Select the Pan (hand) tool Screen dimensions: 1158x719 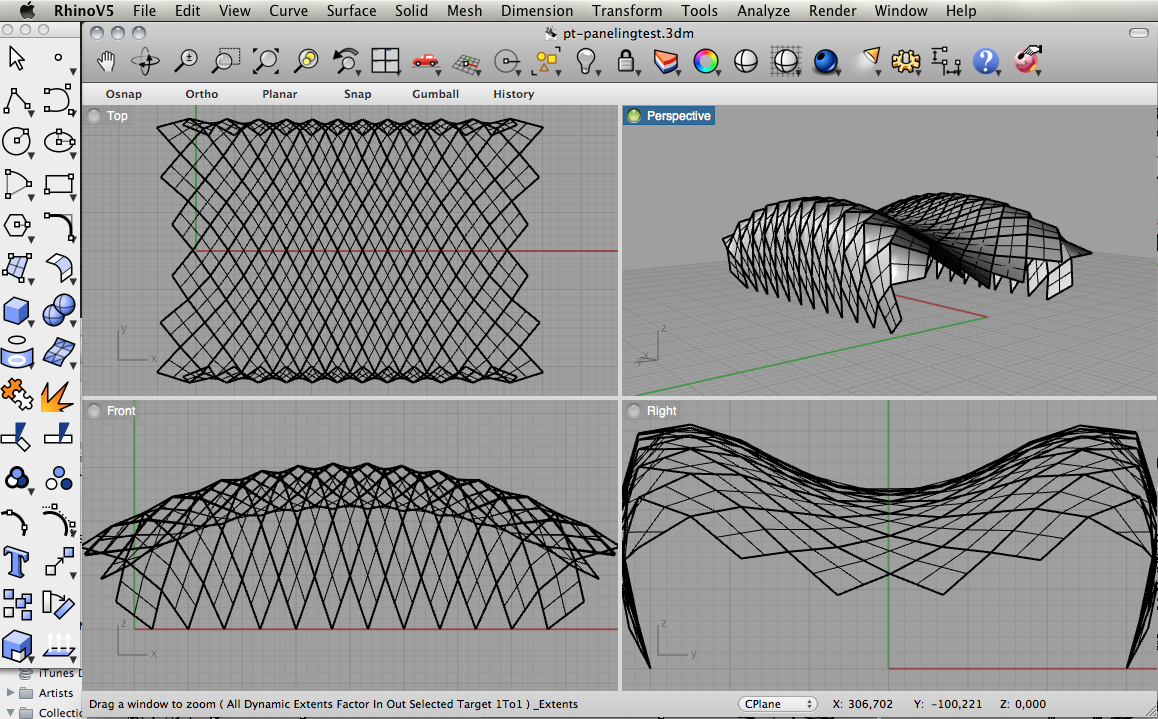(x=107, y=62)
